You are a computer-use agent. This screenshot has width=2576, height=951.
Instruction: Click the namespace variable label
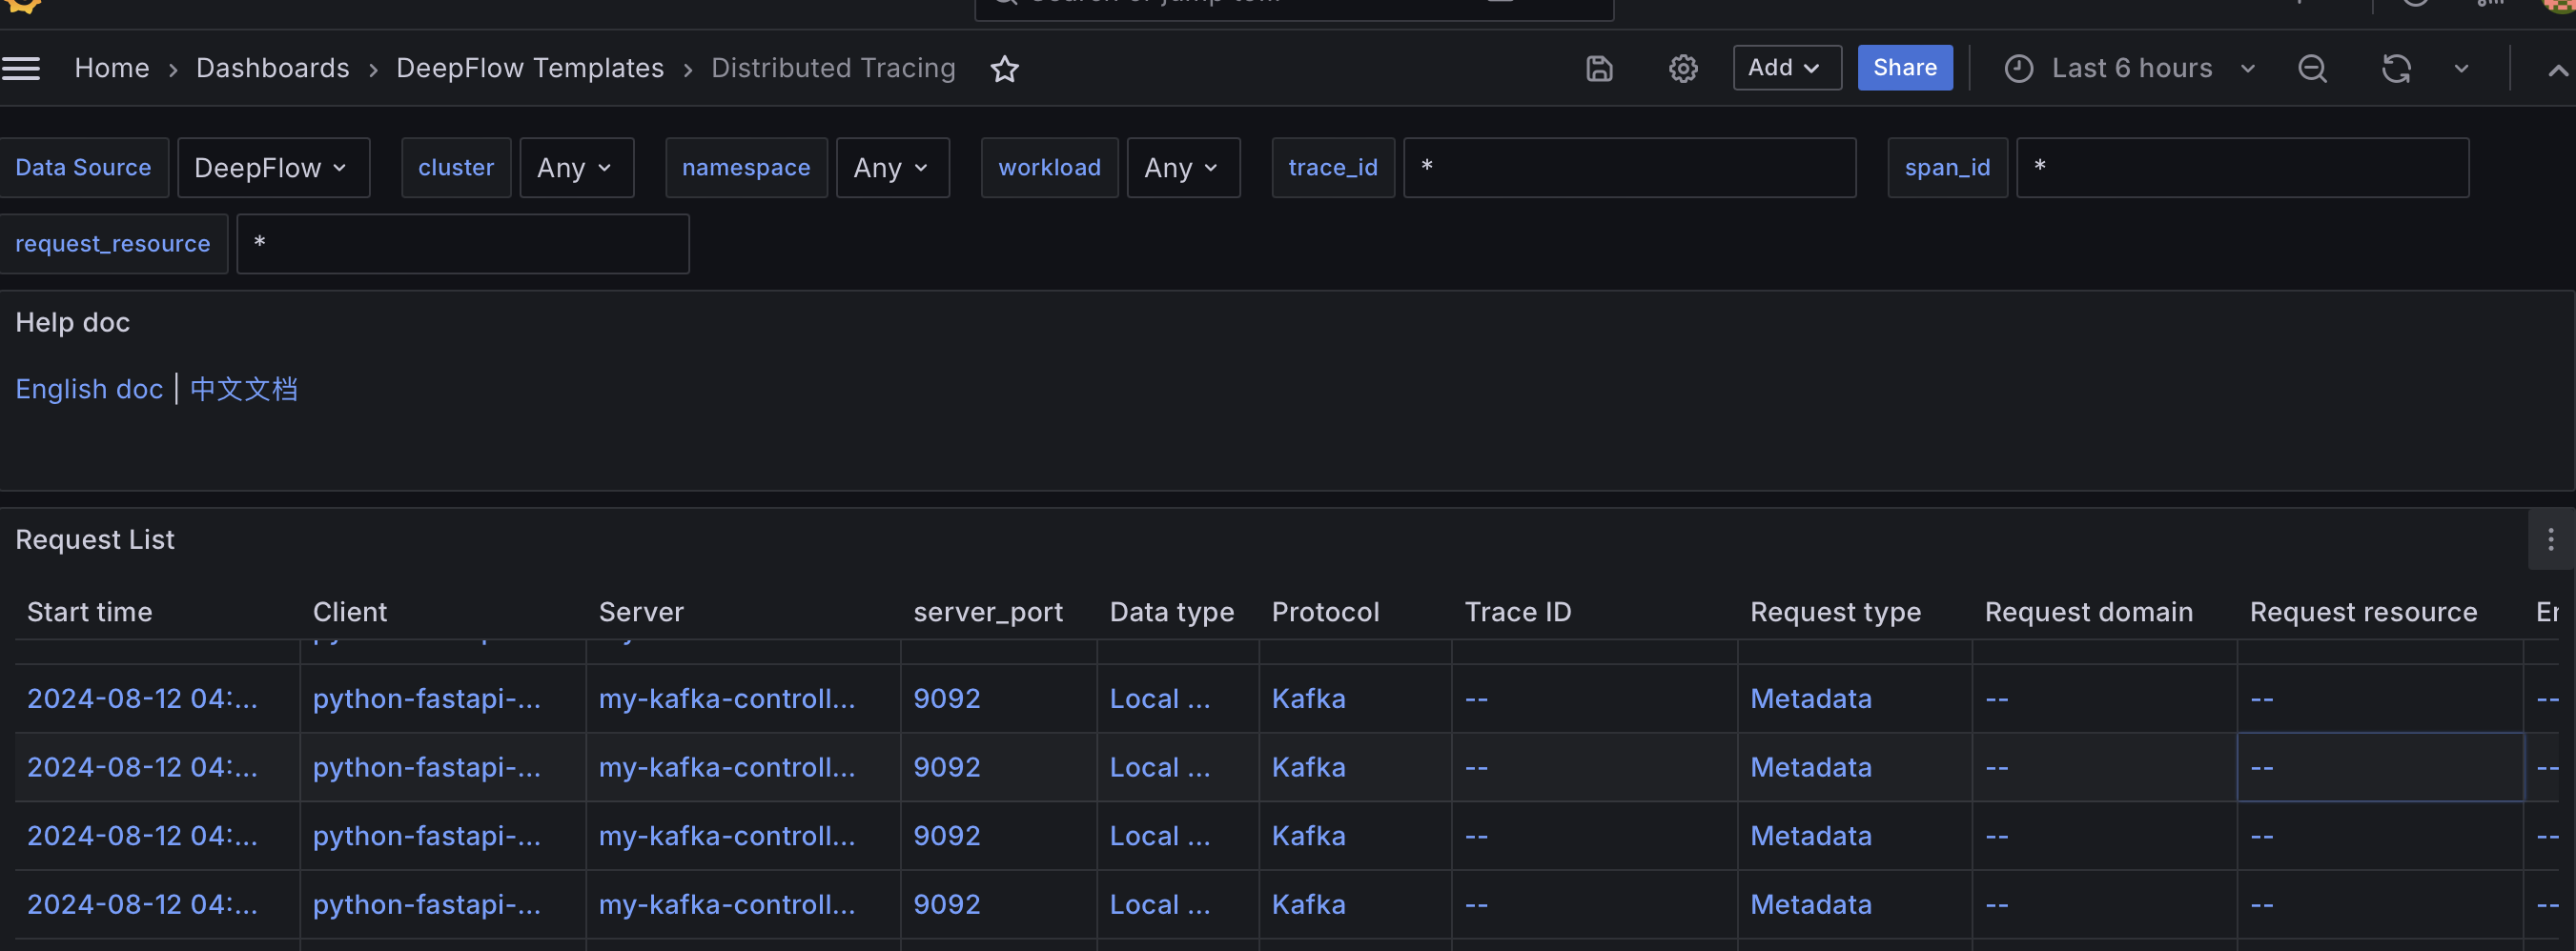tap(746, 167)
